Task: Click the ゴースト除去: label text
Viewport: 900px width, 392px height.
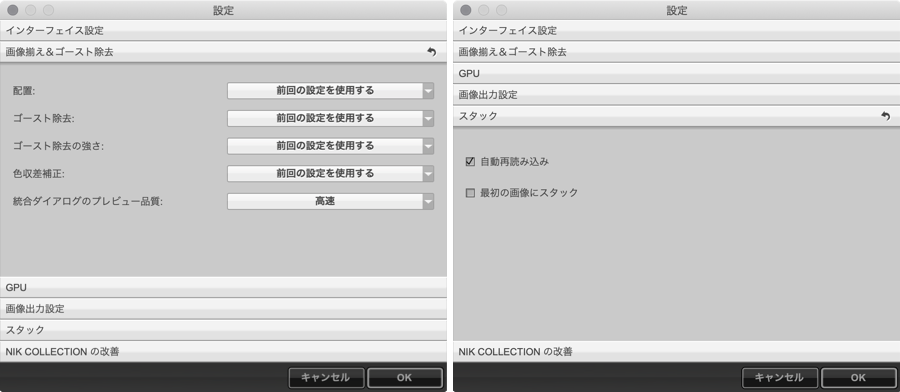Action: [x=44, y=118]
